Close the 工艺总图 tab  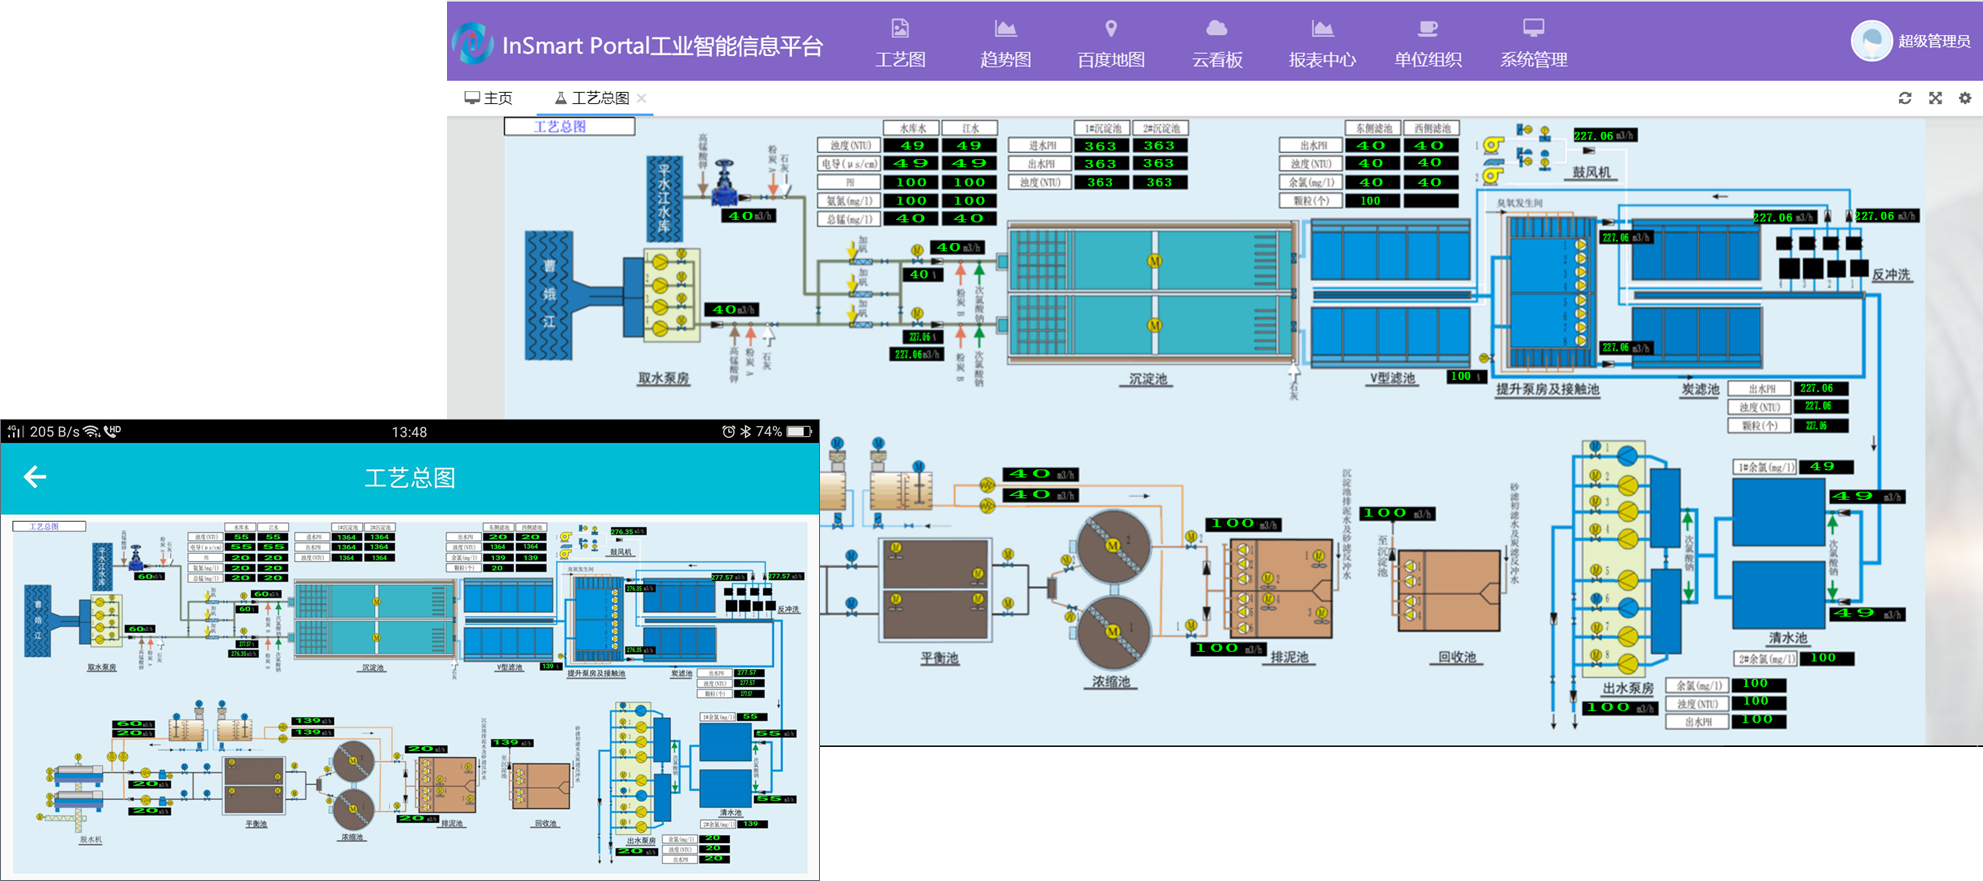[642, 98]
